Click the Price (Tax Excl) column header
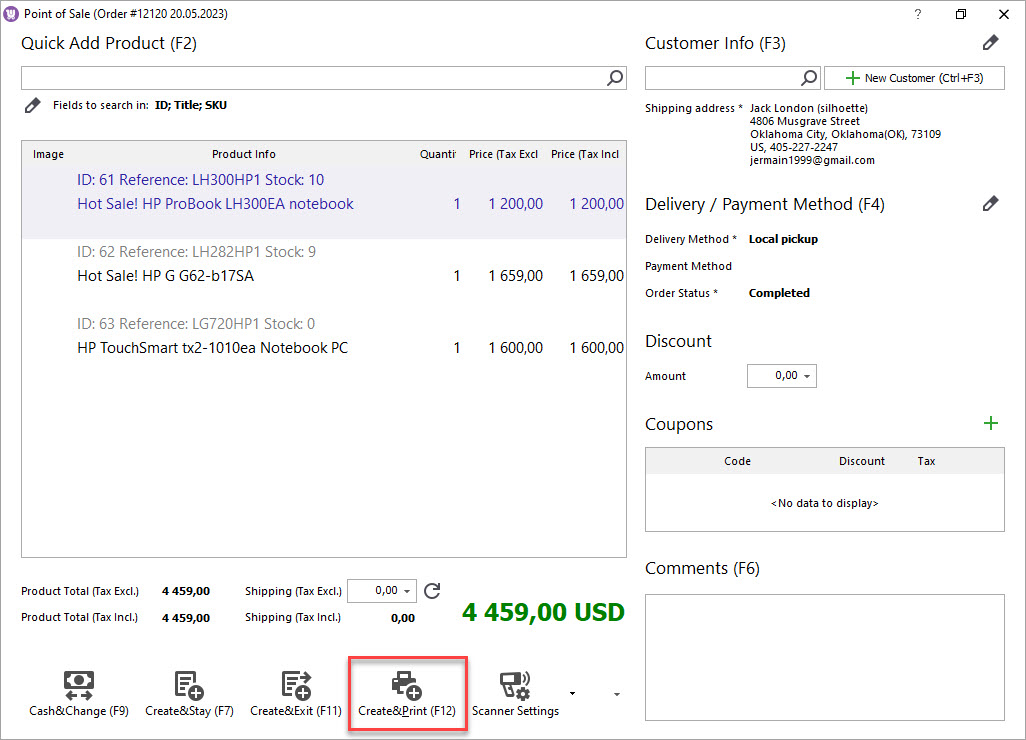 coord(503,154)
